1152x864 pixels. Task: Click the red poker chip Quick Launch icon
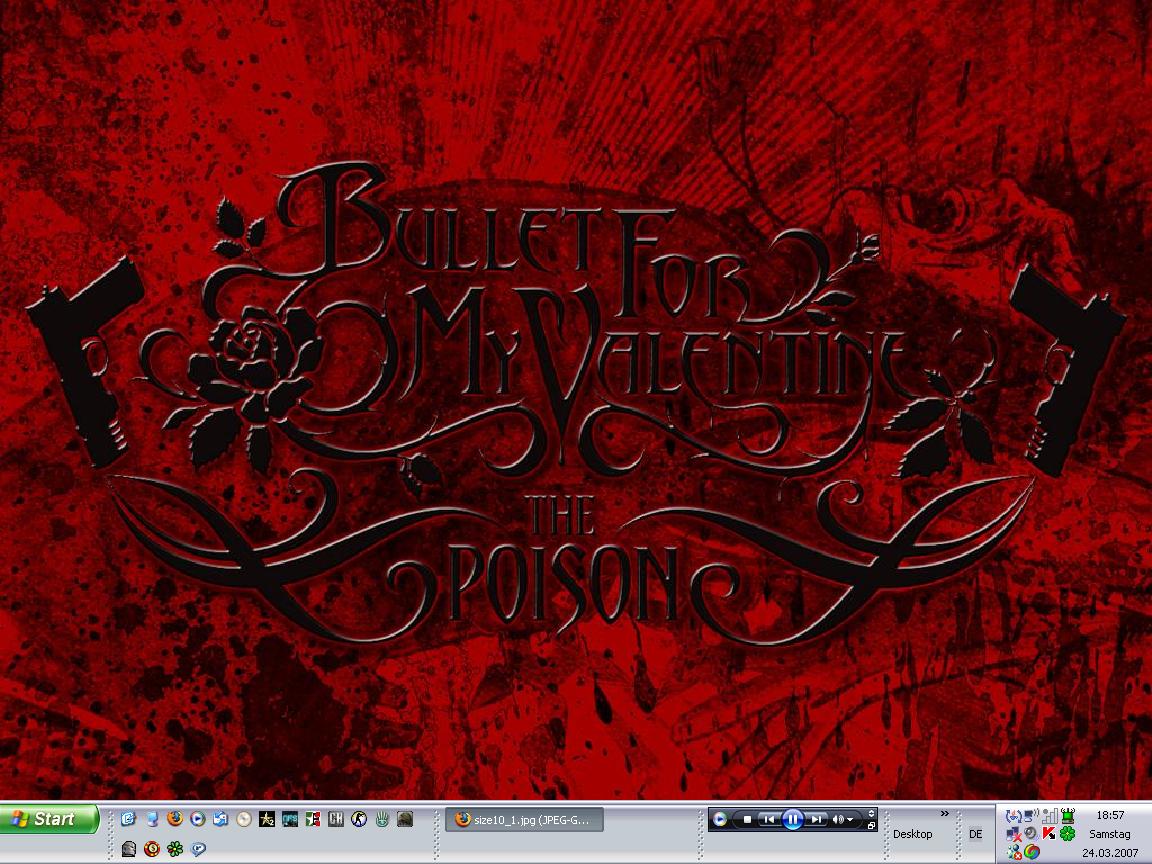pos(152,849)
